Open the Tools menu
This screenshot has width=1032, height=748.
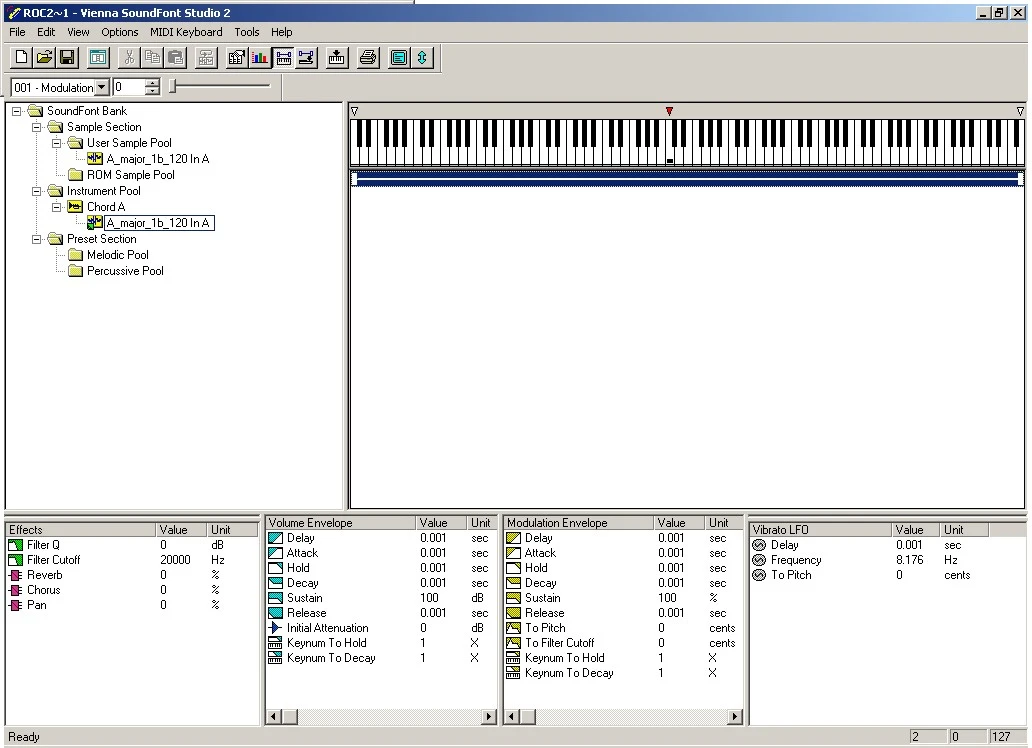247,32
